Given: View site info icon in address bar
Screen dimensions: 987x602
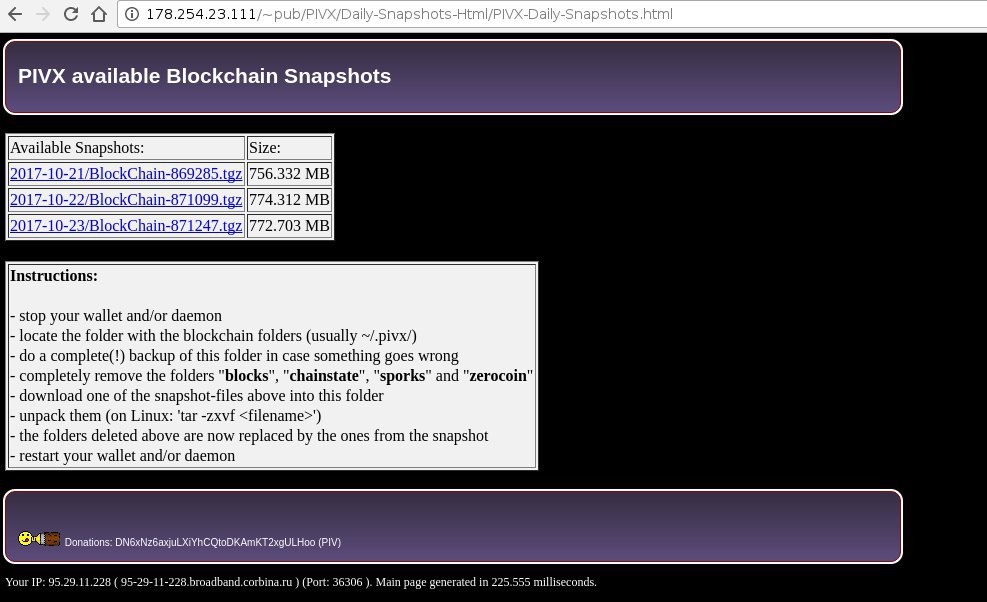Looking at the screenshot, I should point(132,14).
